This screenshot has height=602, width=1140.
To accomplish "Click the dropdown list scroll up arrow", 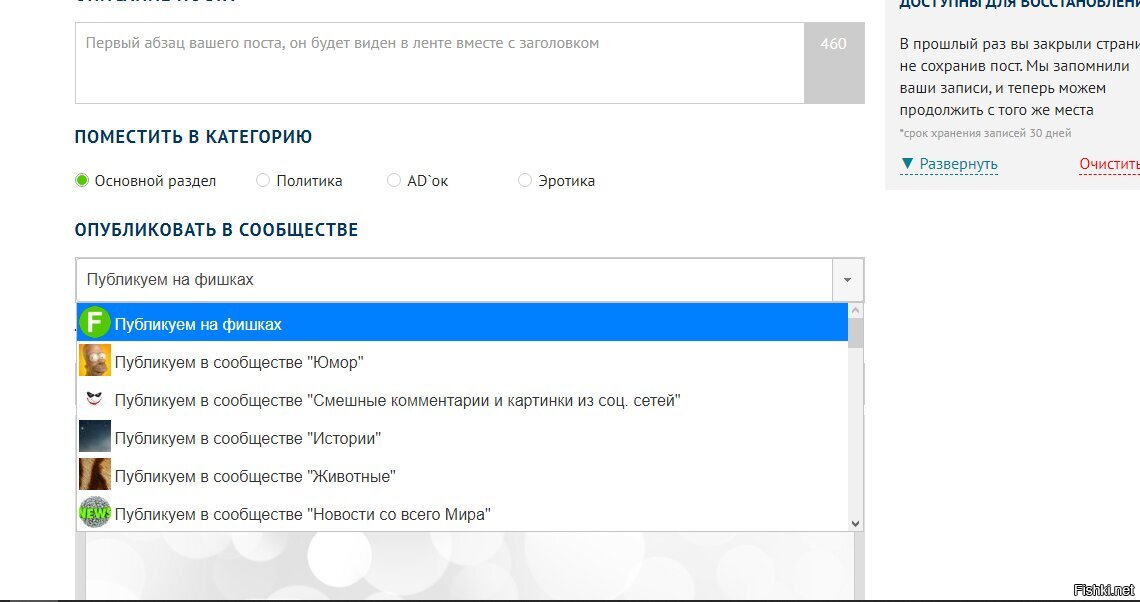I will point(855,311).
